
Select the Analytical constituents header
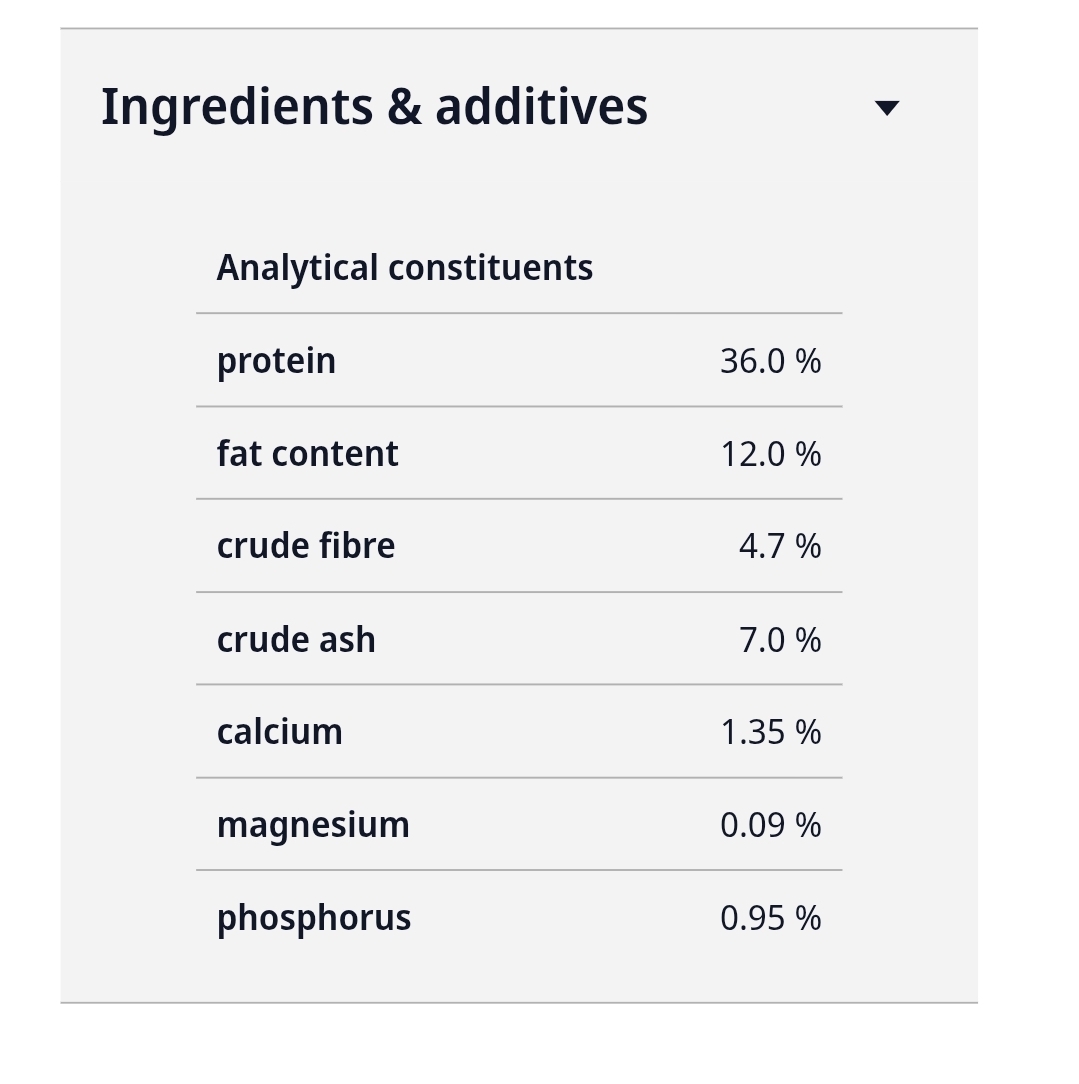click(x=404, y=268)
